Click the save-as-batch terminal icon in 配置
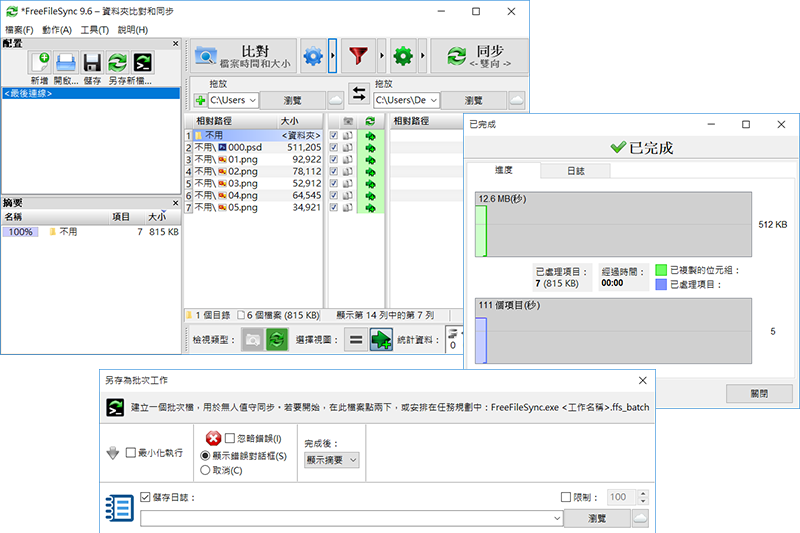The image size is (800, 533). pyautogui.click(x=142, y=63)
